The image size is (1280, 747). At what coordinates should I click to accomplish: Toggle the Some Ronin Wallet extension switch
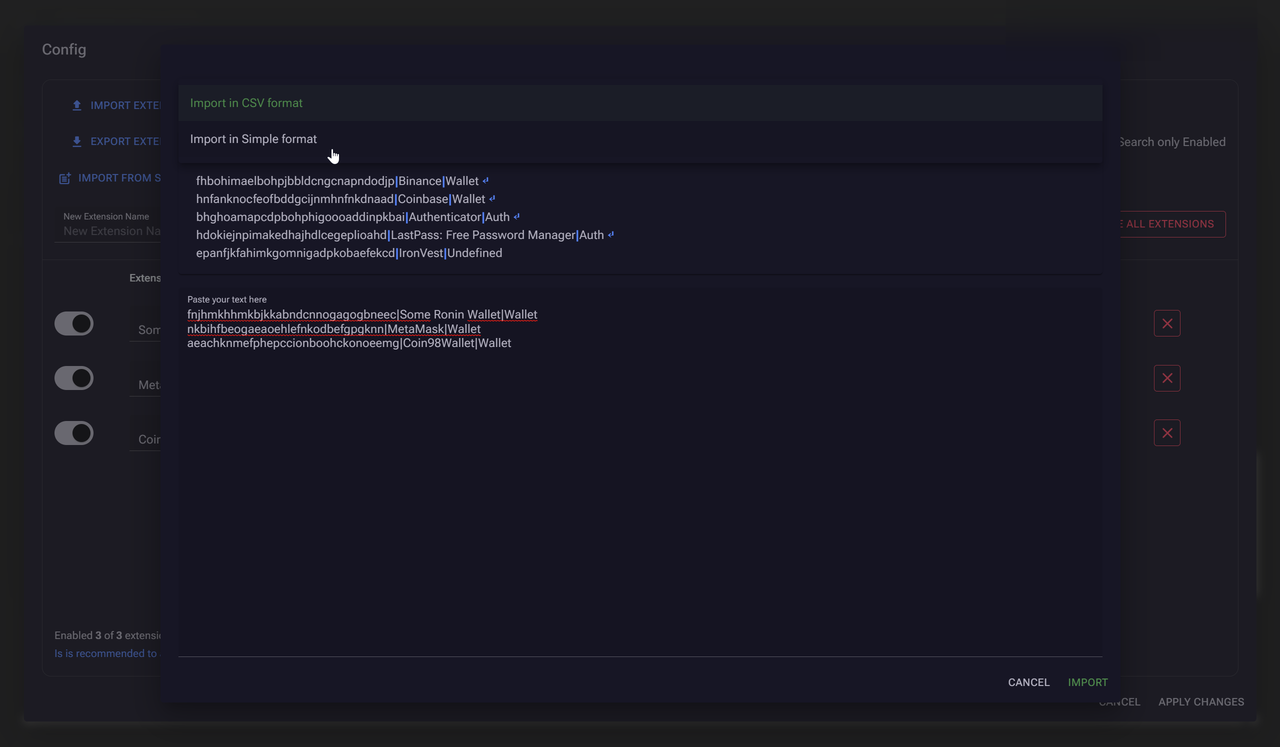click(74, 324)
